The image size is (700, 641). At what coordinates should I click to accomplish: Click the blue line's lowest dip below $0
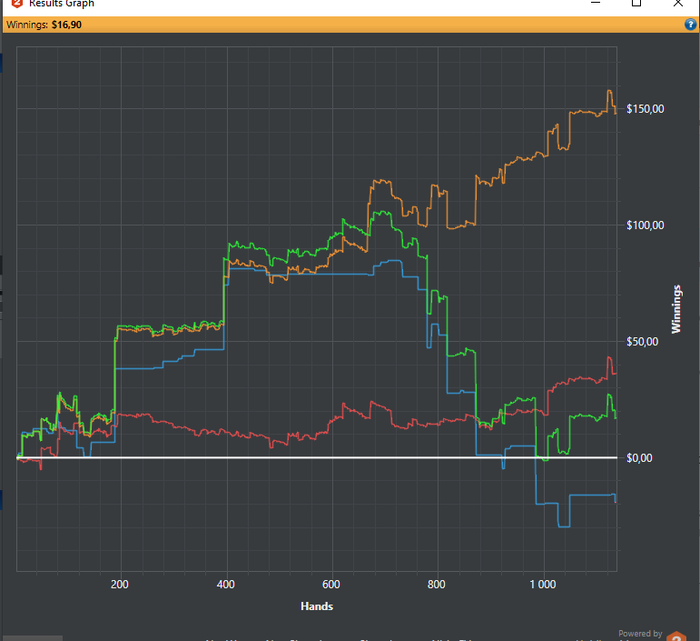564,527
